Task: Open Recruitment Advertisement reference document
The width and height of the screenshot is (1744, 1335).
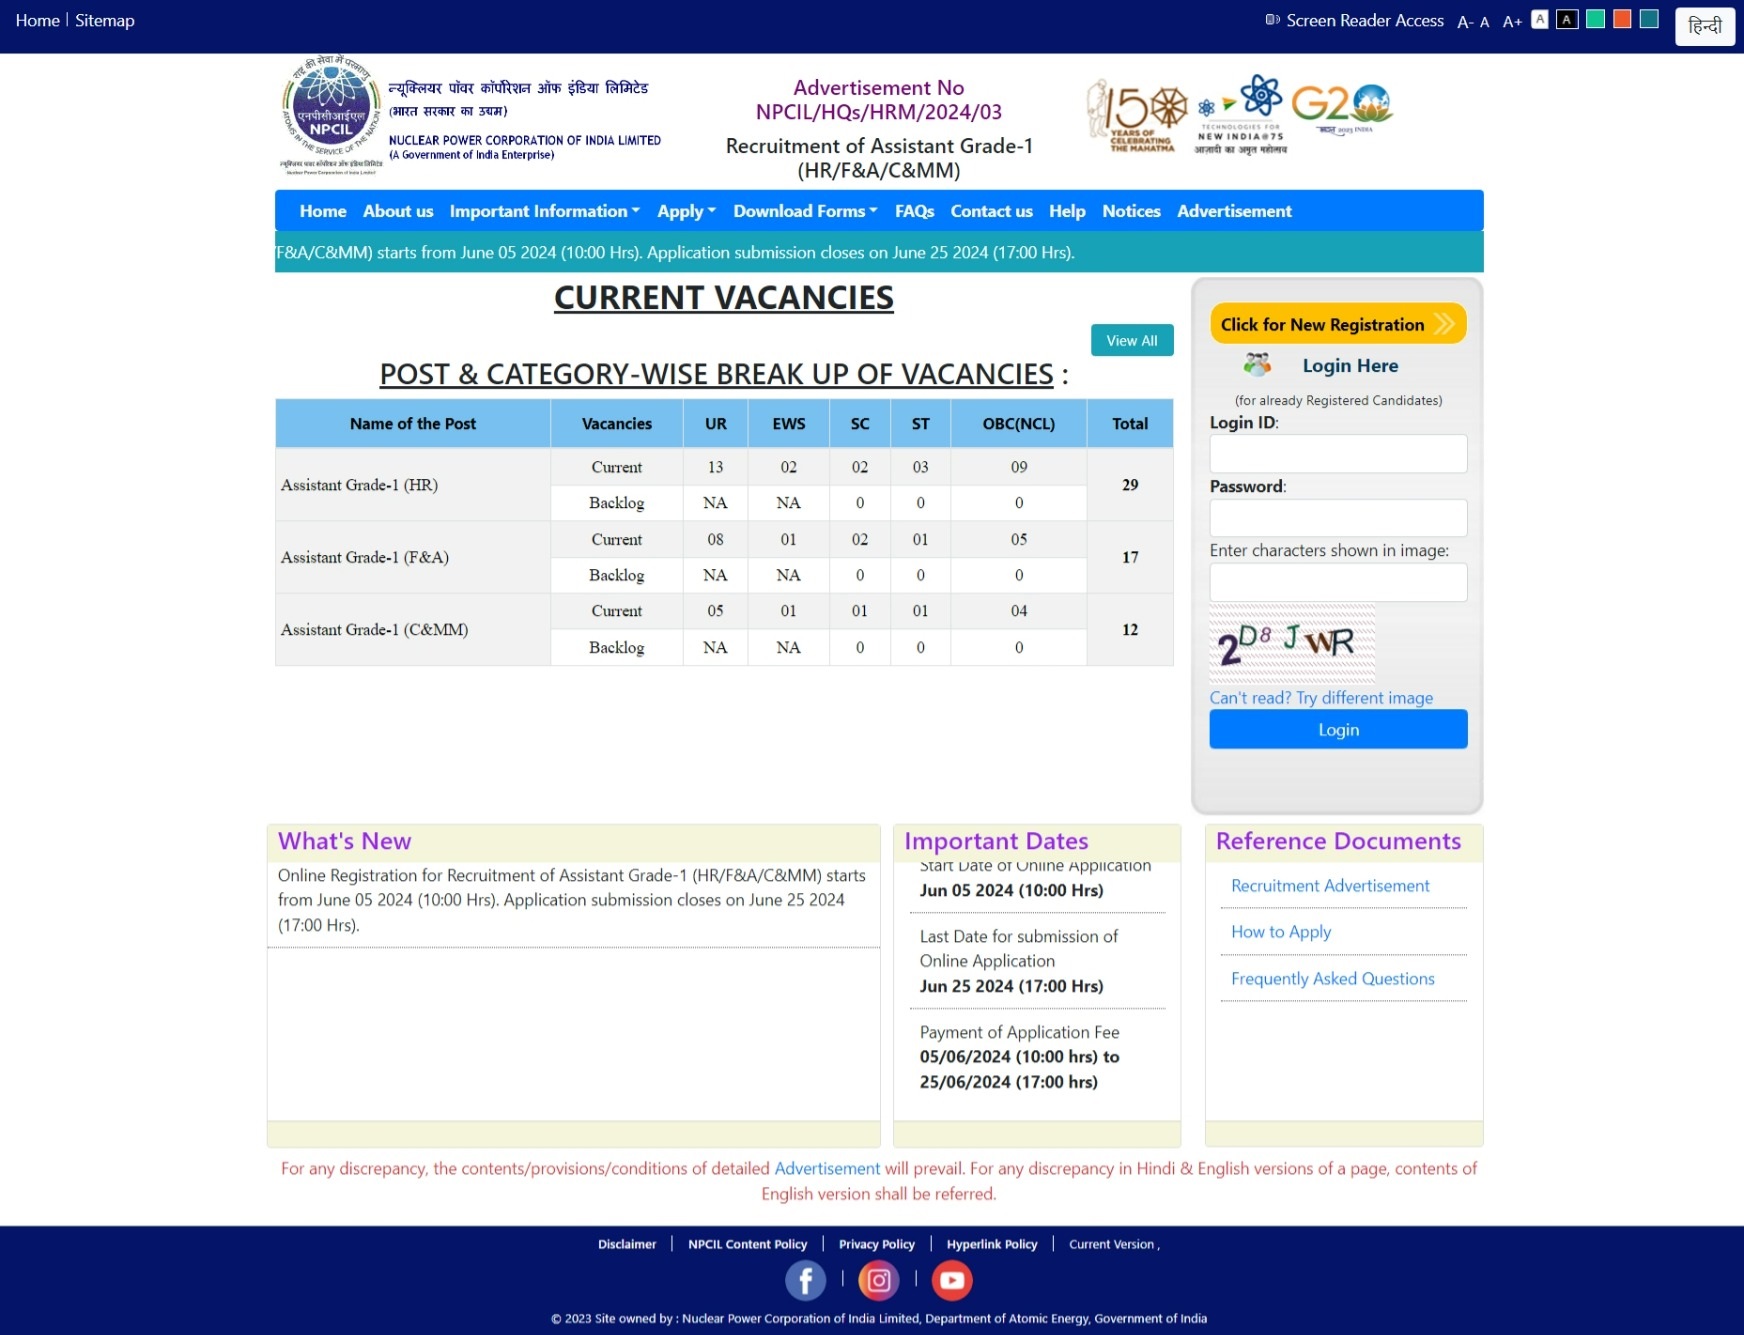Action: (x=1330, y=886)
